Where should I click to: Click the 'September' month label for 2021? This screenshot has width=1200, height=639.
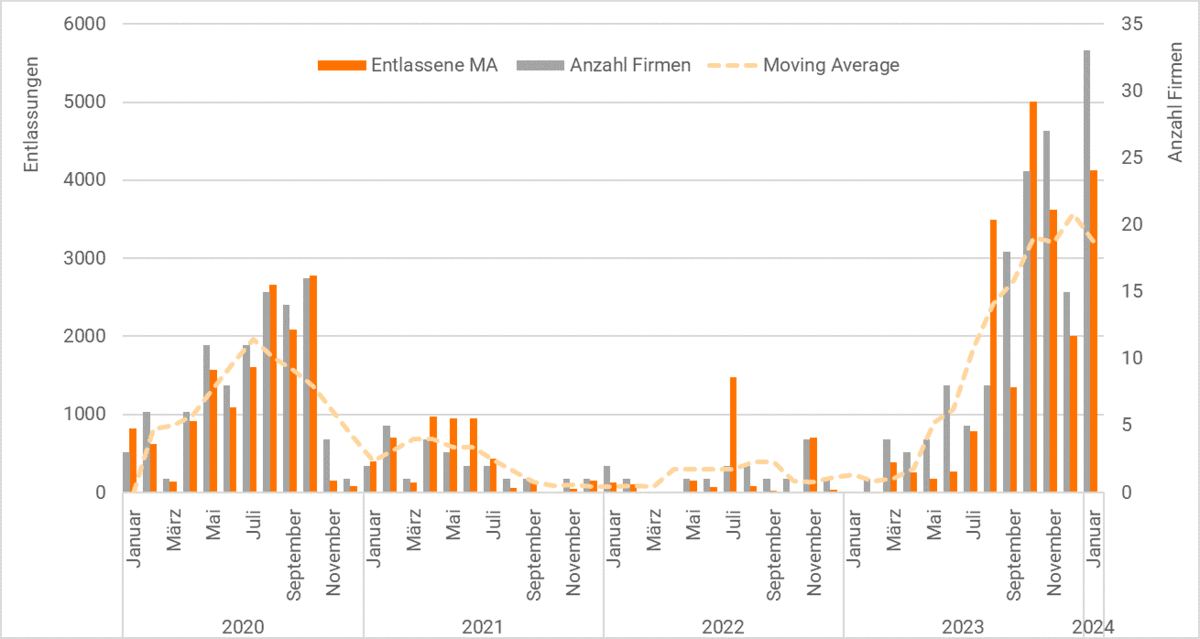pos(535,554)
